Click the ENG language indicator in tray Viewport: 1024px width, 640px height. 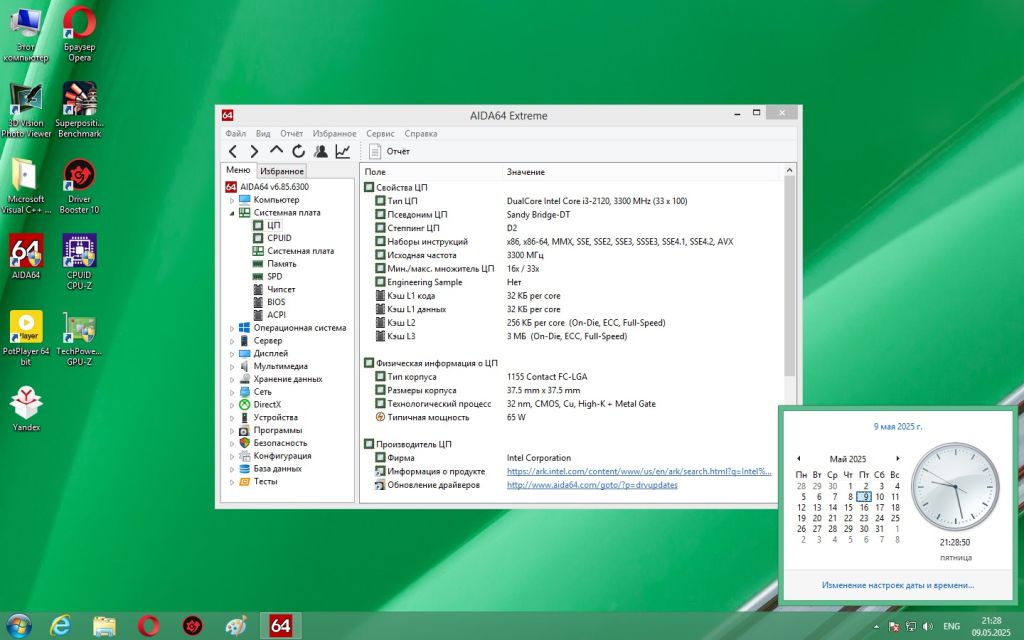pos(952,626)
